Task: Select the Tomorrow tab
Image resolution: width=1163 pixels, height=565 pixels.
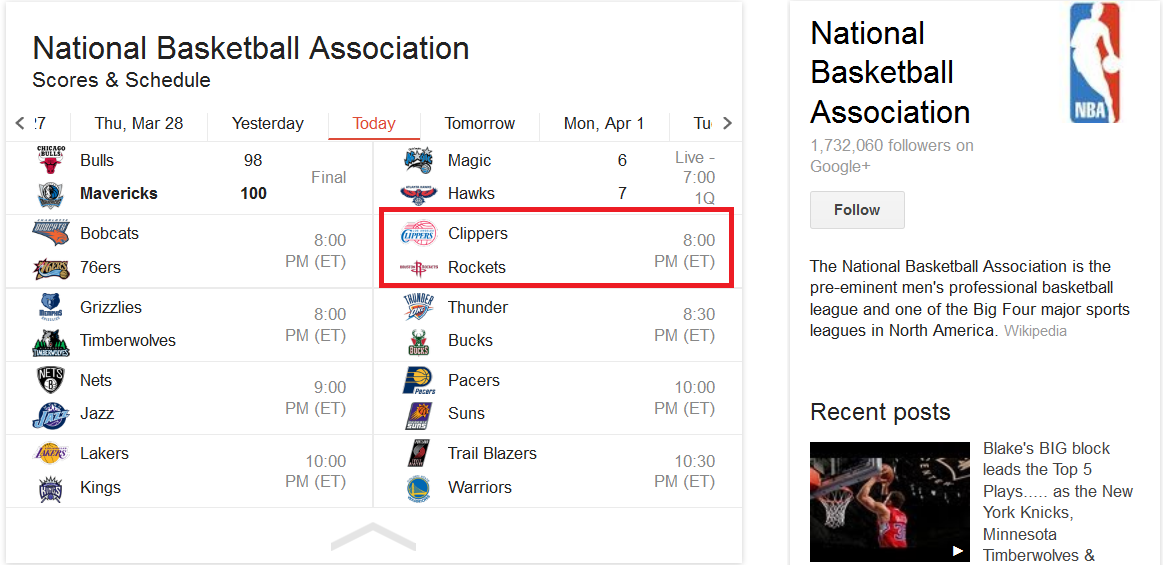Action: [x=480, y=124]
